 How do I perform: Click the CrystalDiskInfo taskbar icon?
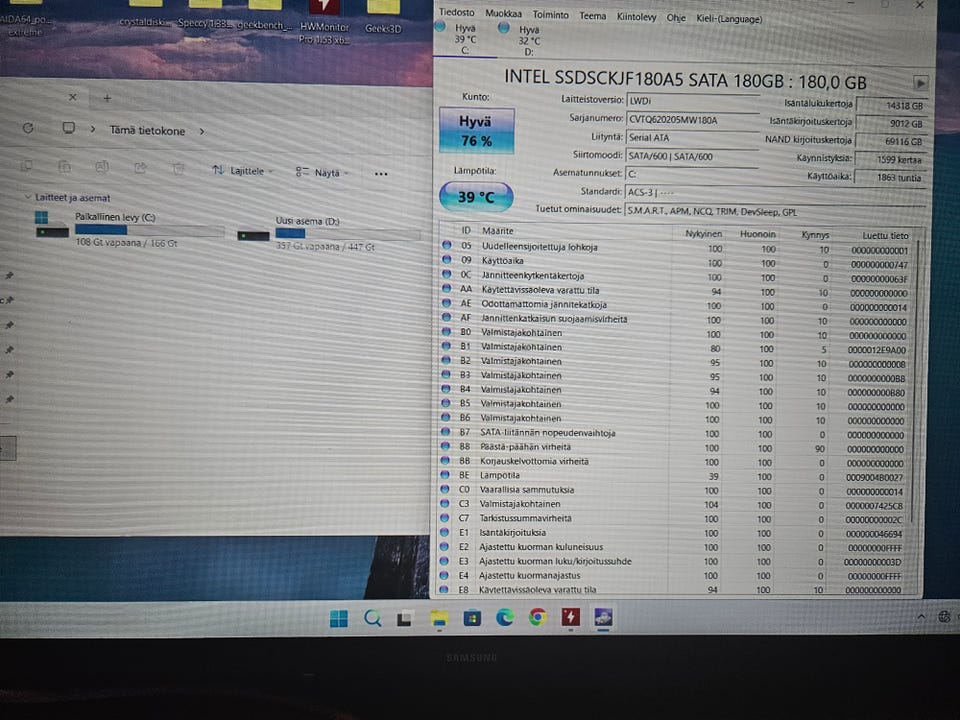point(603,617)
